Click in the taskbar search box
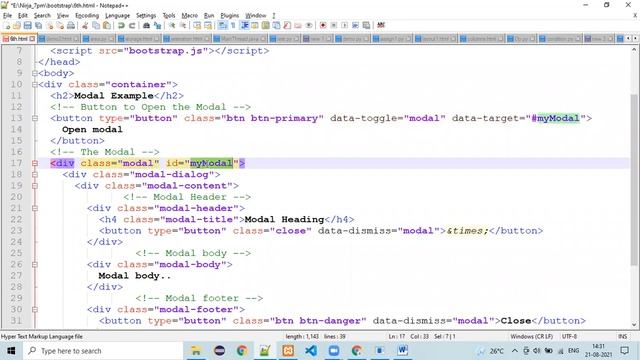The height and width of the screenshot is (360, 640). [102, 351]
